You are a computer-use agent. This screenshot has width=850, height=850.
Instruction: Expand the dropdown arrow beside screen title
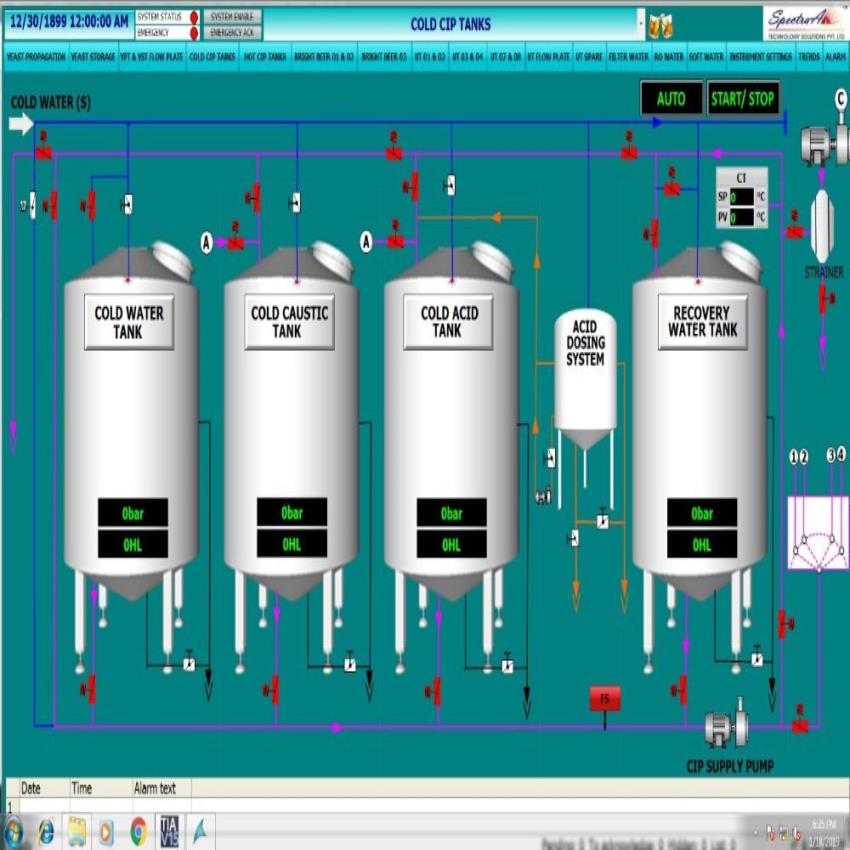[640, 24]
